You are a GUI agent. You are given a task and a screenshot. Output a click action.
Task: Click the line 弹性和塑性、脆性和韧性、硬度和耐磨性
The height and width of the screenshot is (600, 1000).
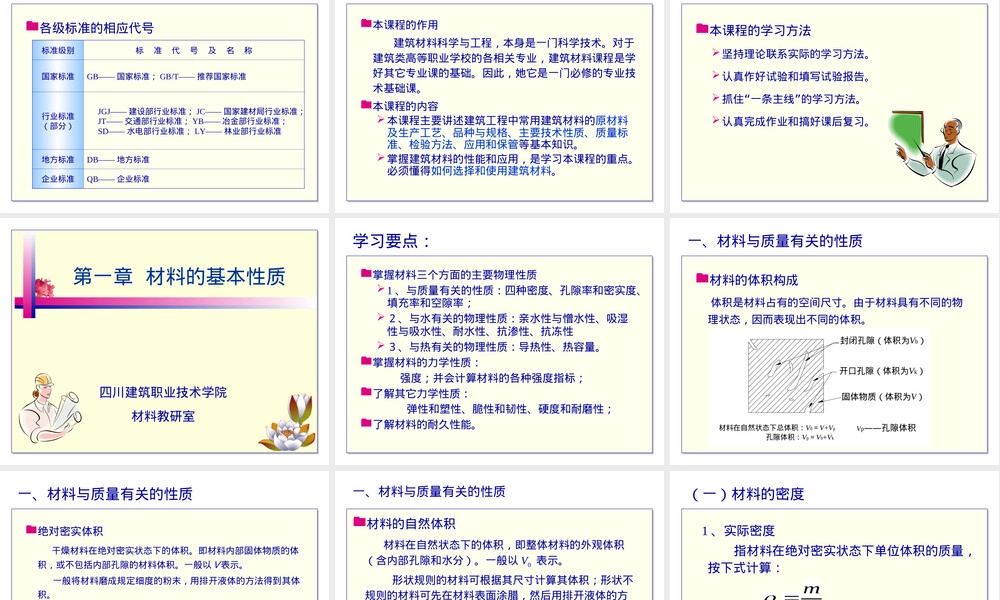tap(510, 409)
